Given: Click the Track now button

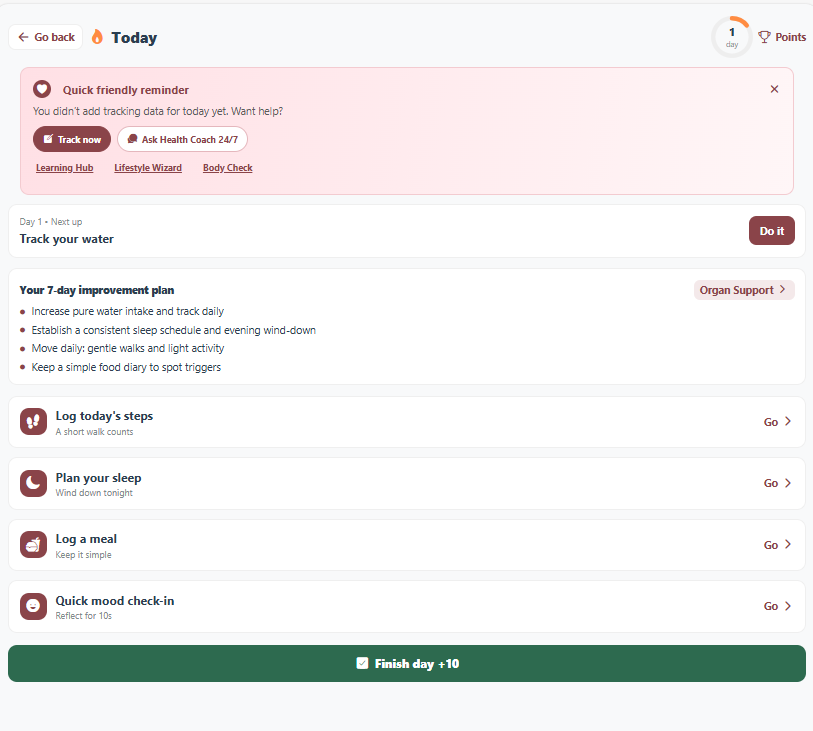Looking at the screenshot, I should click(x=72, y=139).
